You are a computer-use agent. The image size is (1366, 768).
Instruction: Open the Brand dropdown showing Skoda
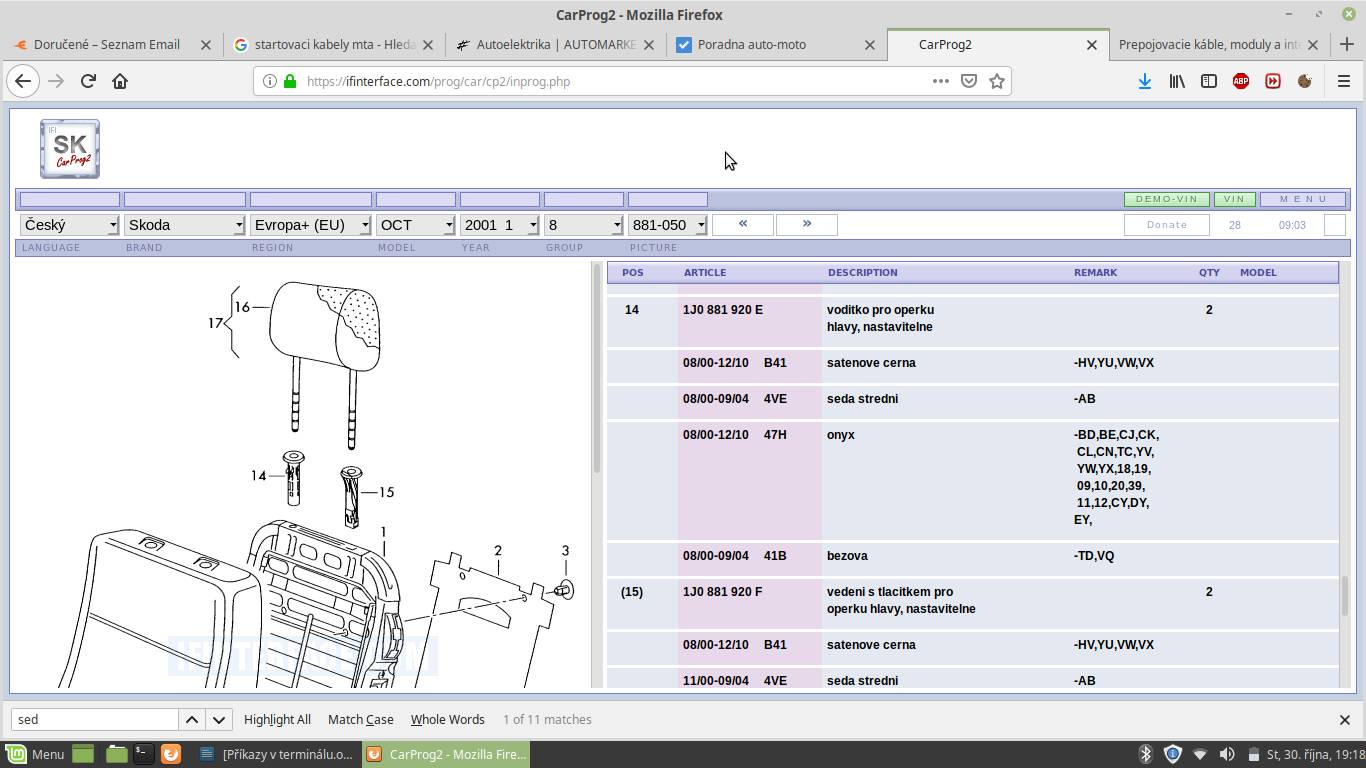click(185, 225)
